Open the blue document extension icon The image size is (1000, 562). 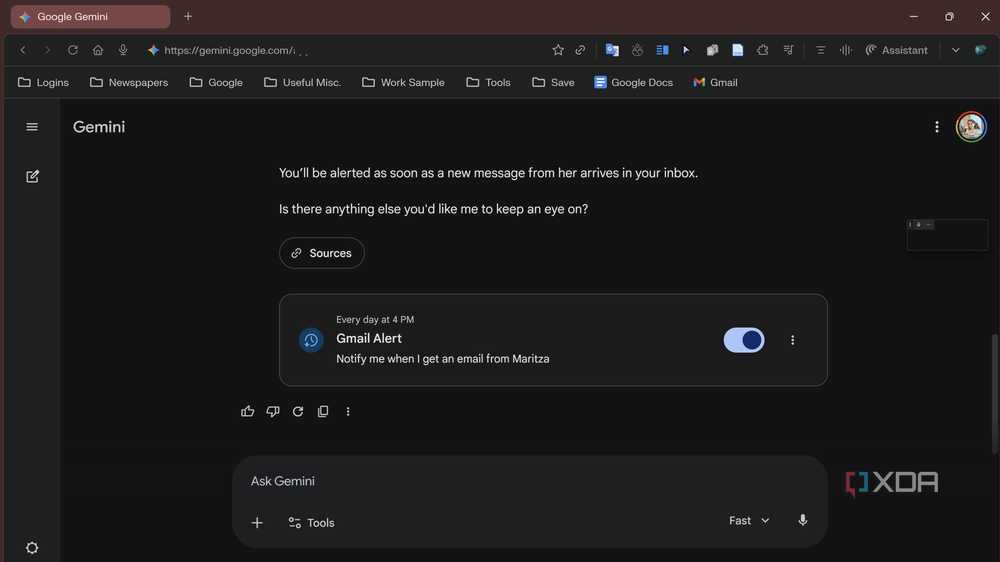click(738, 50)
